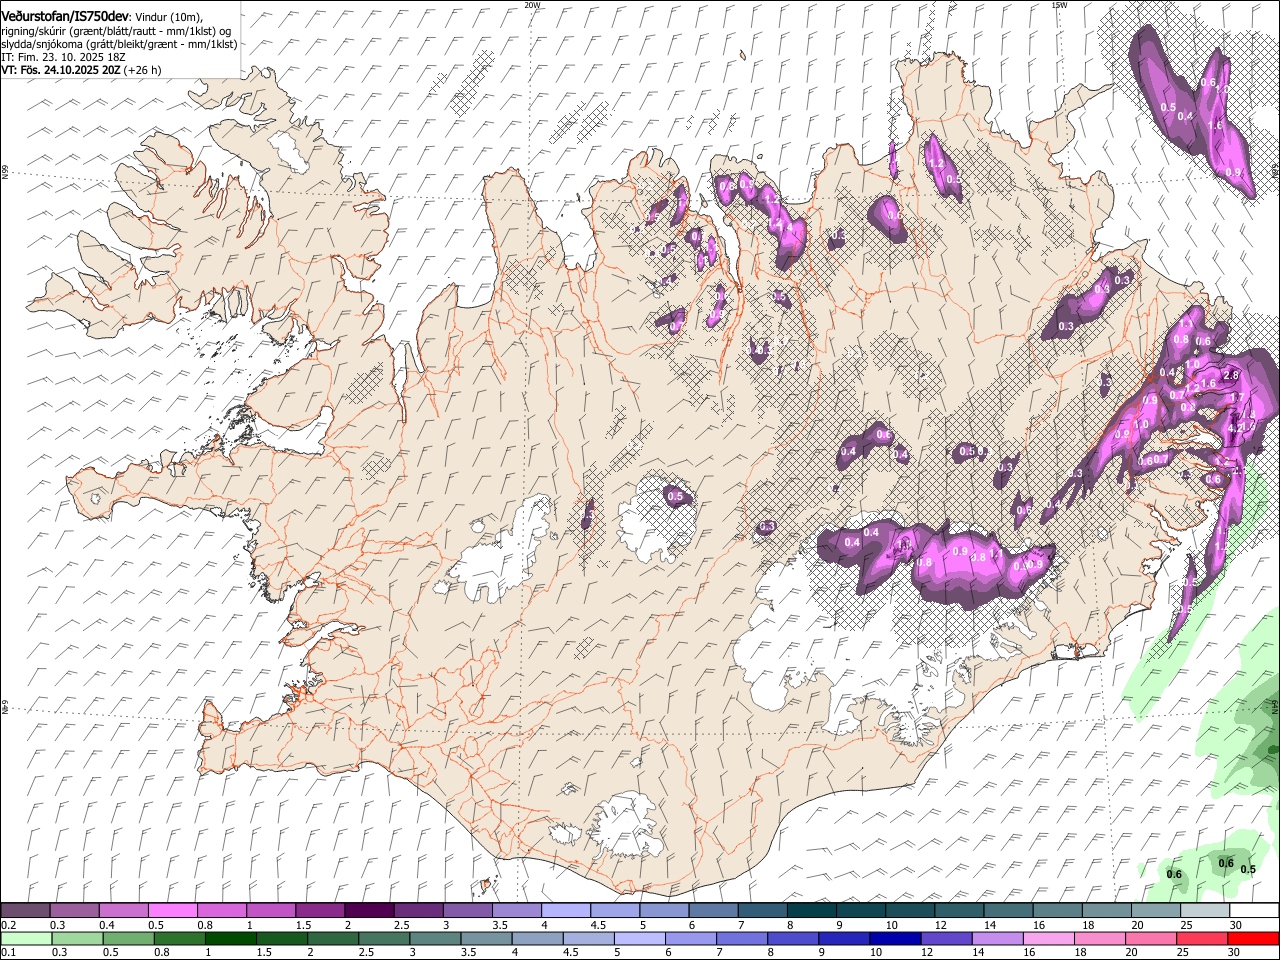Click the 30 label on the snow scale

tap(1235, 925)
